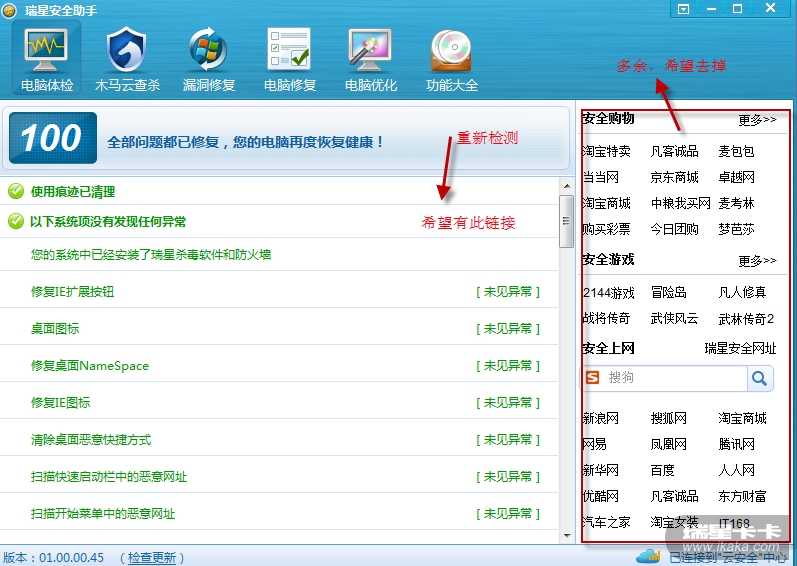Screen dimensions: 797x566
Task: Open 当当网 link
Action: (x=601, y=177)
